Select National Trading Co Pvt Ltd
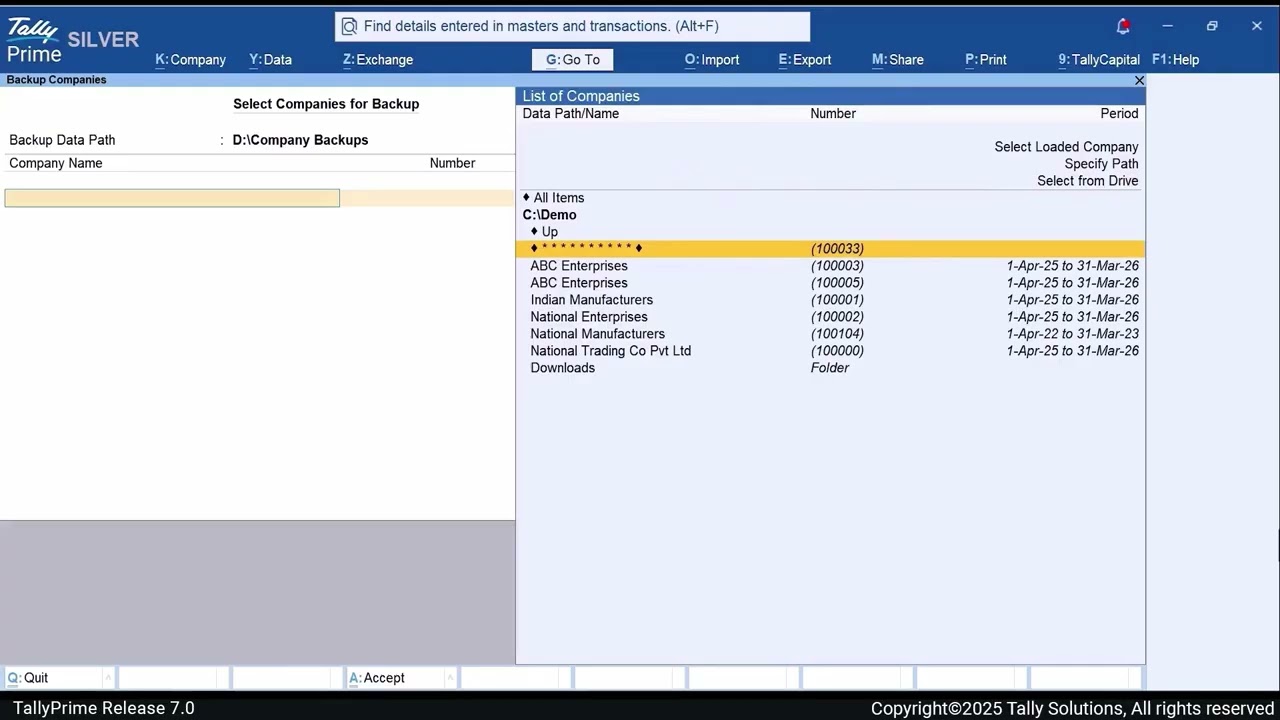Viewport: 1280px width, 720px height. (830, 351)
